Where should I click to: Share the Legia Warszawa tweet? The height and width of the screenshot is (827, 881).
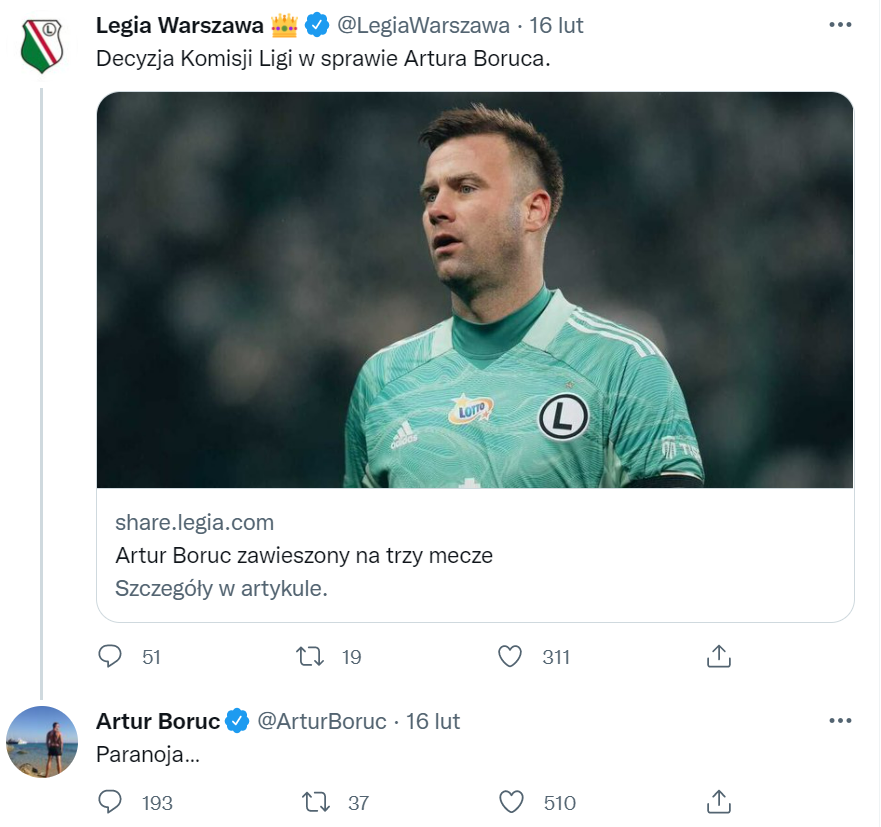[719, 656]
